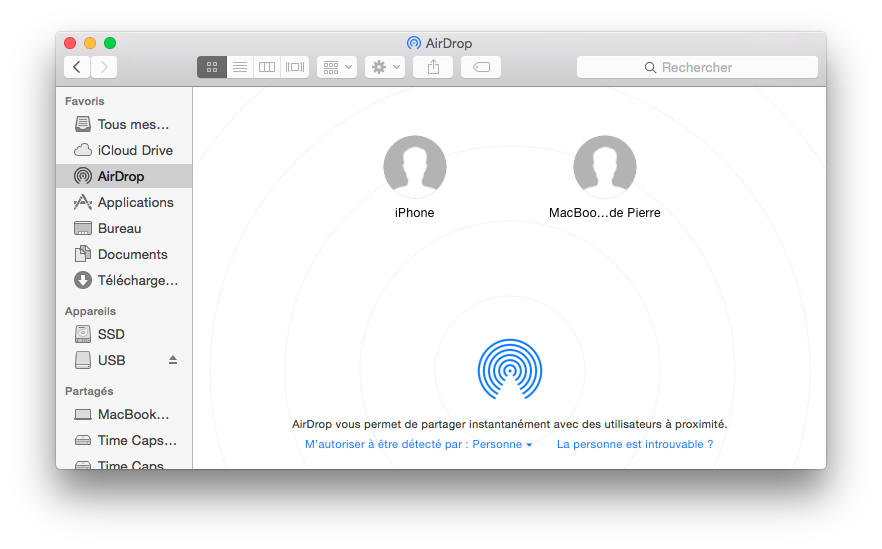The height and width of the screenshot is (549, 882).
Task: Open iCloud Drive in sidebar
Action: tap(134, 150)
